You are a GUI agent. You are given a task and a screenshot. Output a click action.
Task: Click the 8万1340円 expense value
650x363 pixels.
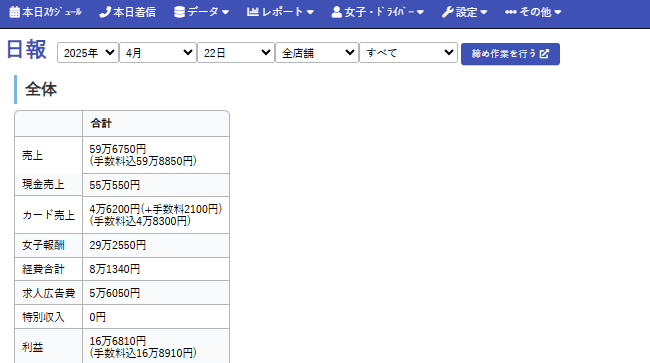pyautogui.click(x=115, y=269)
